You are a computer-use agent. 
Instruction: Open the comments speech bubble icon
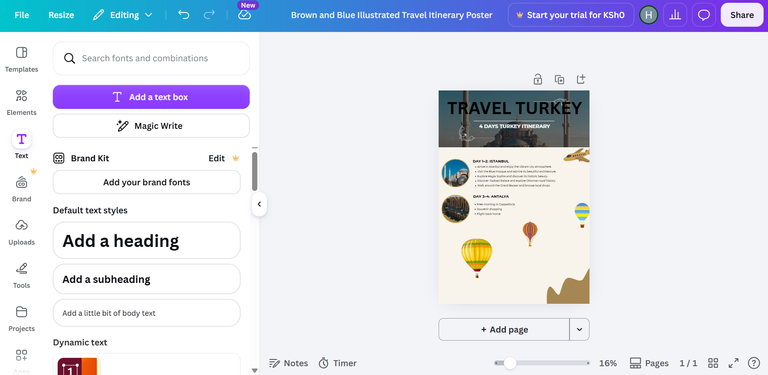tap(704, 15)
